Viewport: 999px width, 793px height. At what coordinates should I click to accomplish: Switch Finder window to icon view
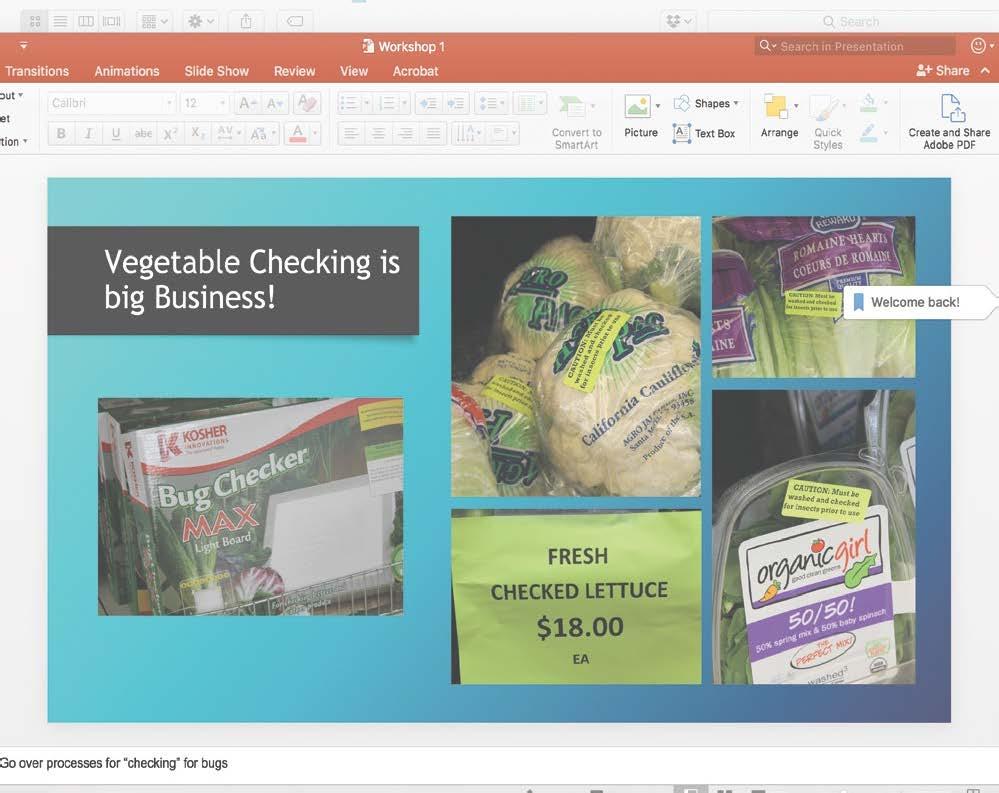pyautogui.click(x=35, y=22)
